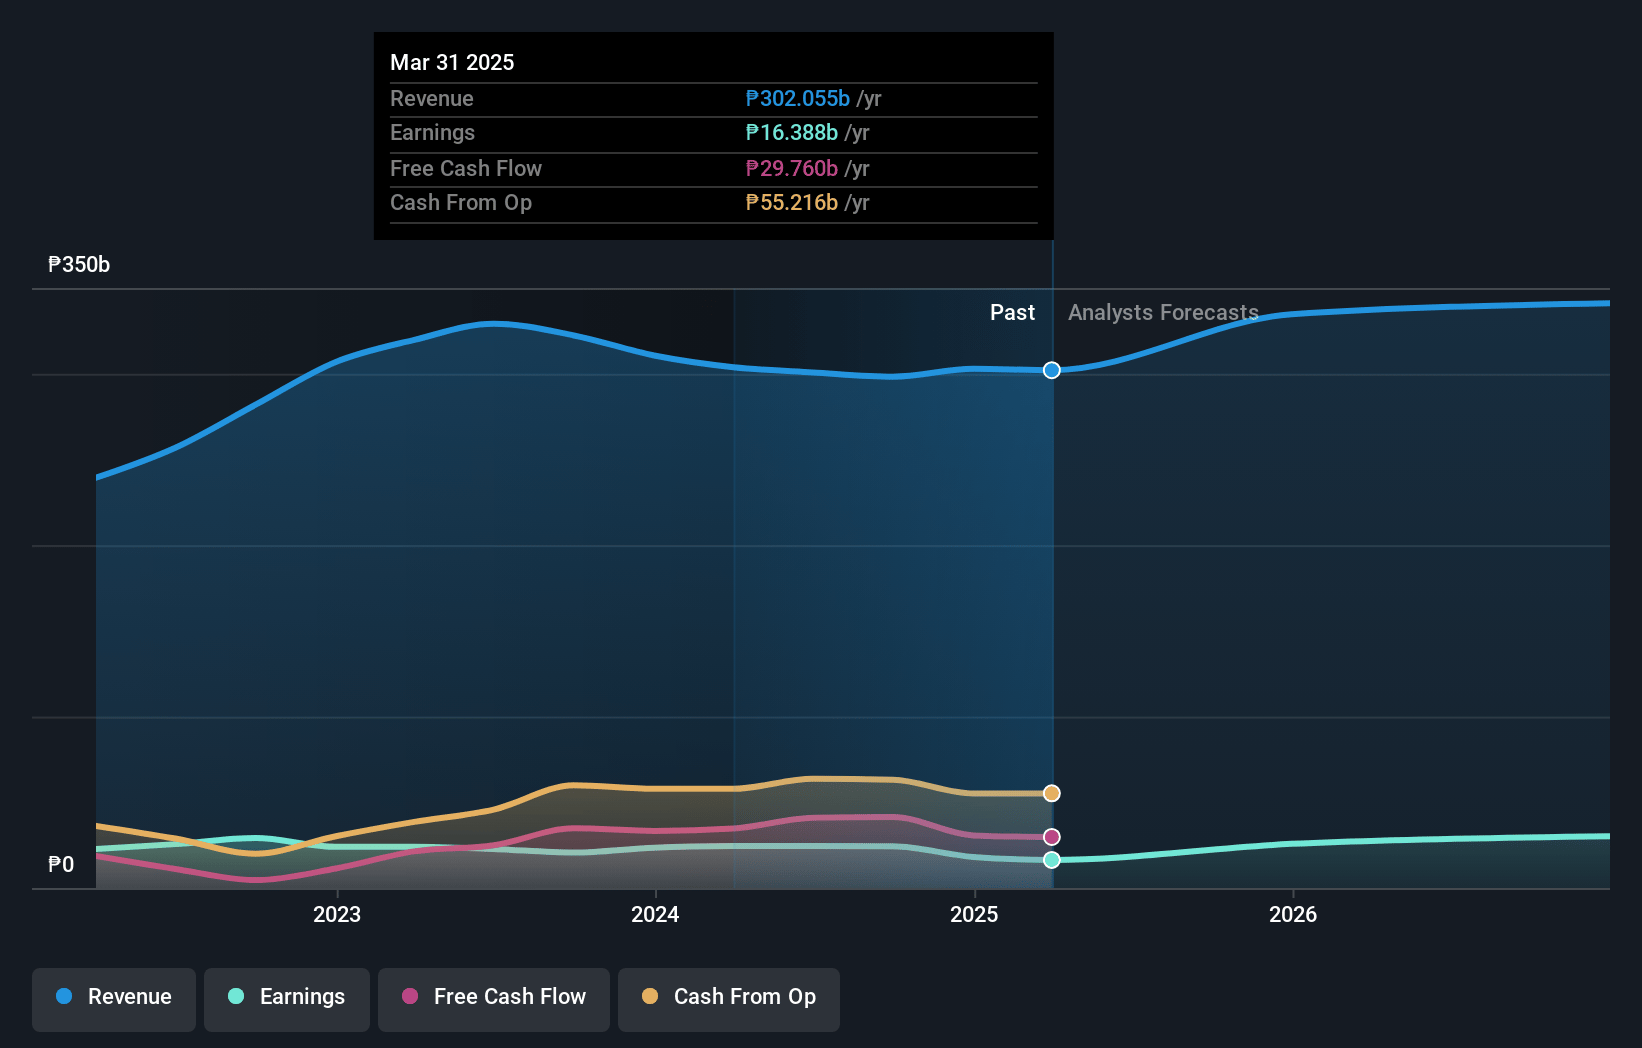Click the 2026 x-axis label
This screenshot has height=1048, width=1642.
pyautogui.click(x=1293, y=914)
